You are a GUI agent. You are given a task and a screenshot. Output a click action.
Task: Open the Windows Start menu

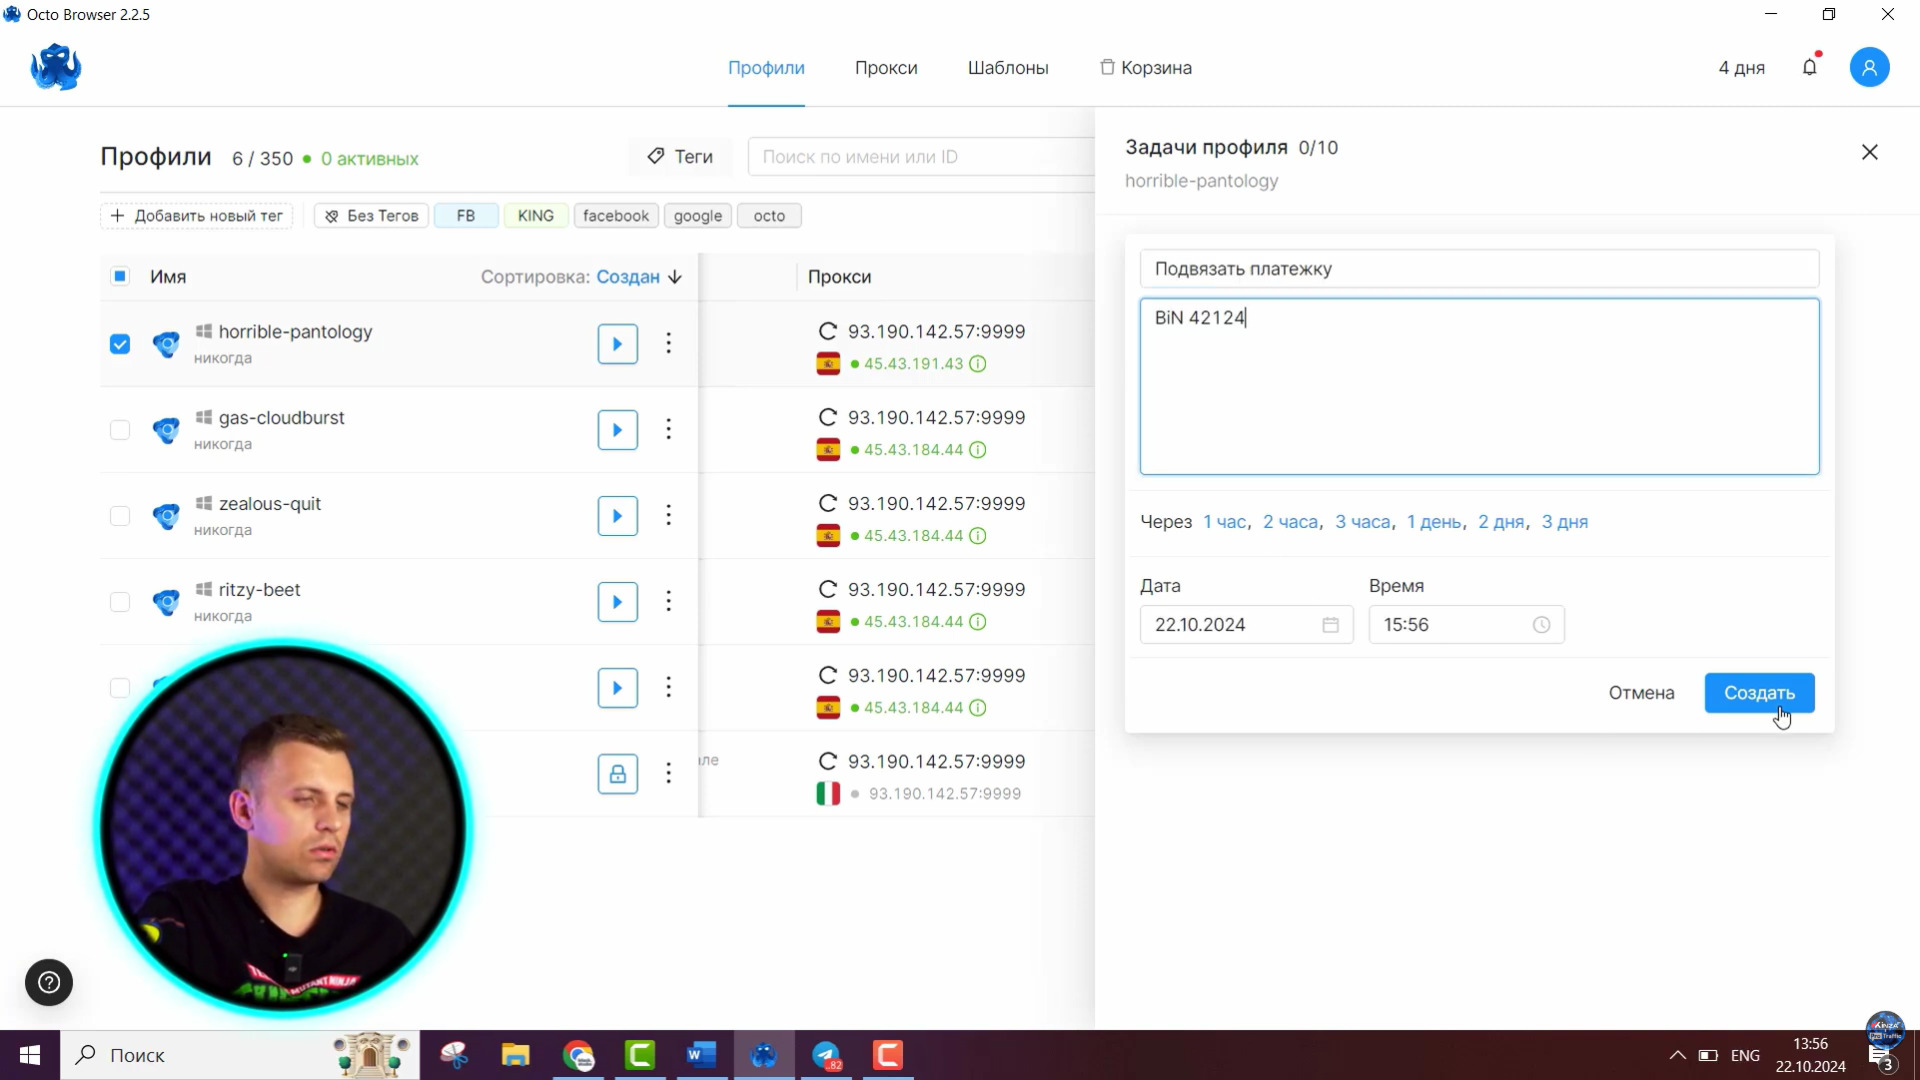point(30,1055)
